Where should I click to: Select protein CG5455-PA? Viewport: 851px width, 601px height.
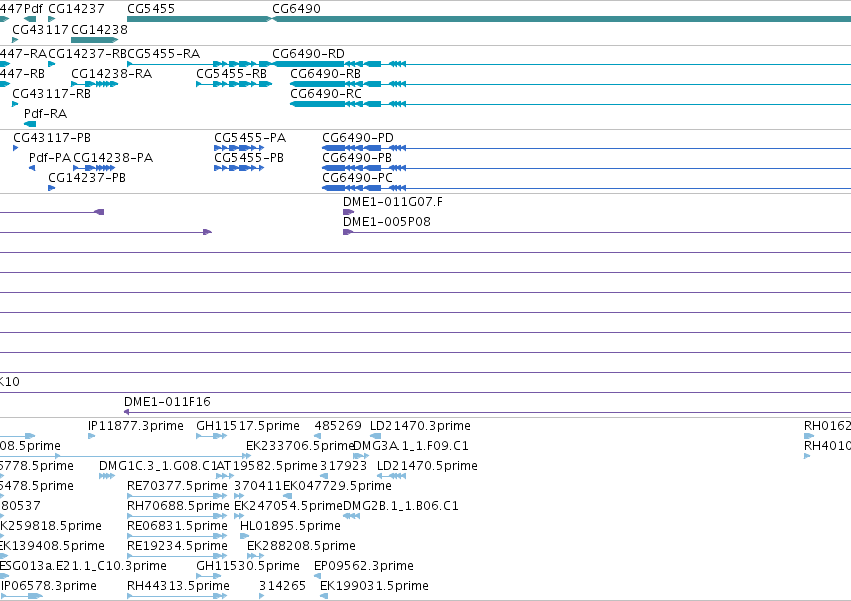[x=250, y=138]
